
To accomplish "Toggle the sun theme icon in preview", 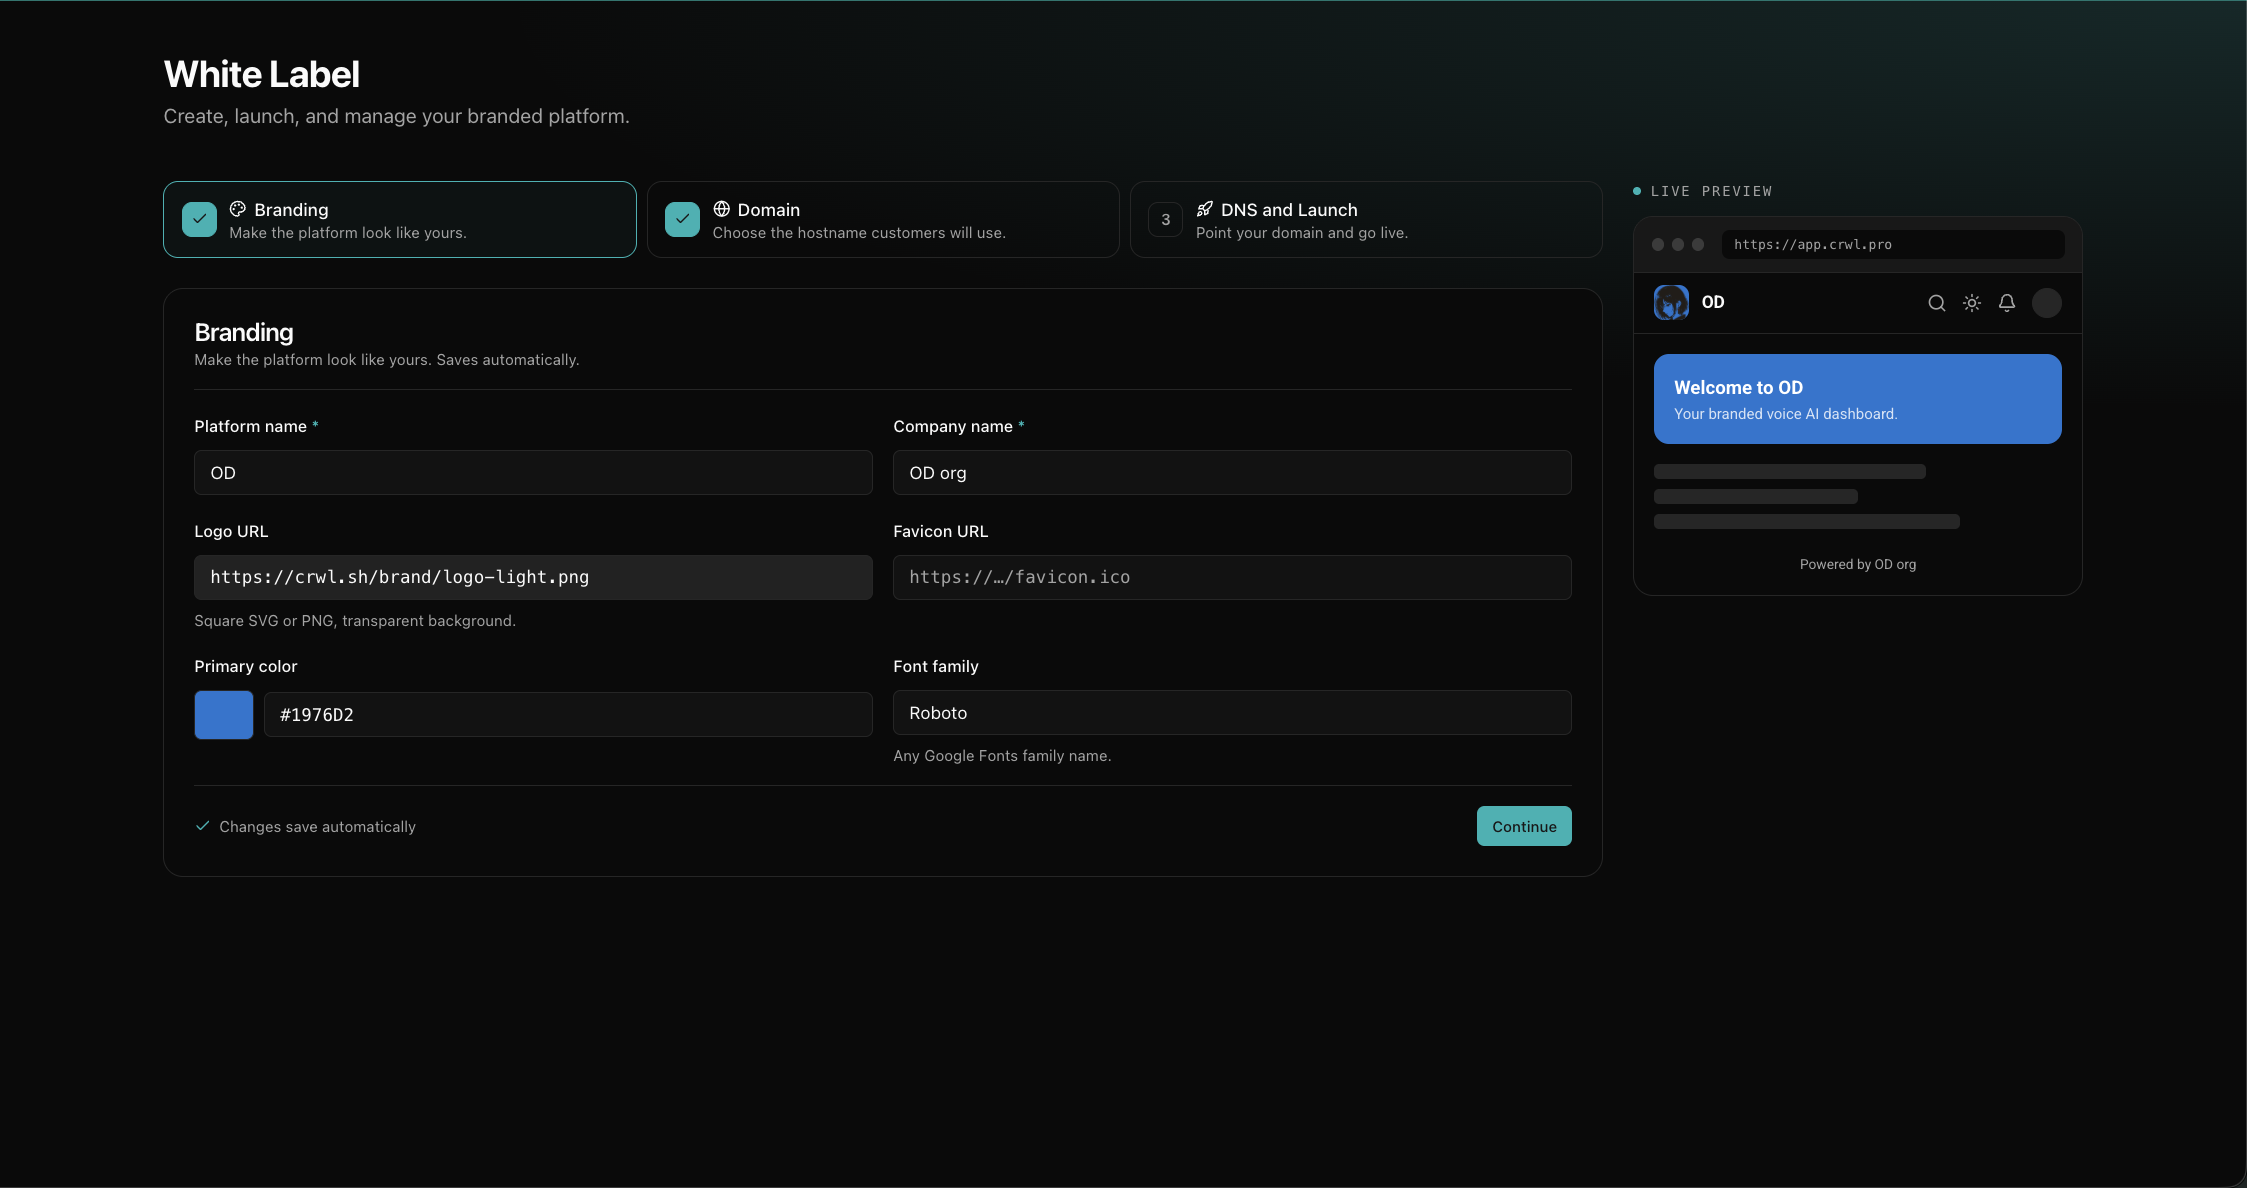I will point(1971,303).
